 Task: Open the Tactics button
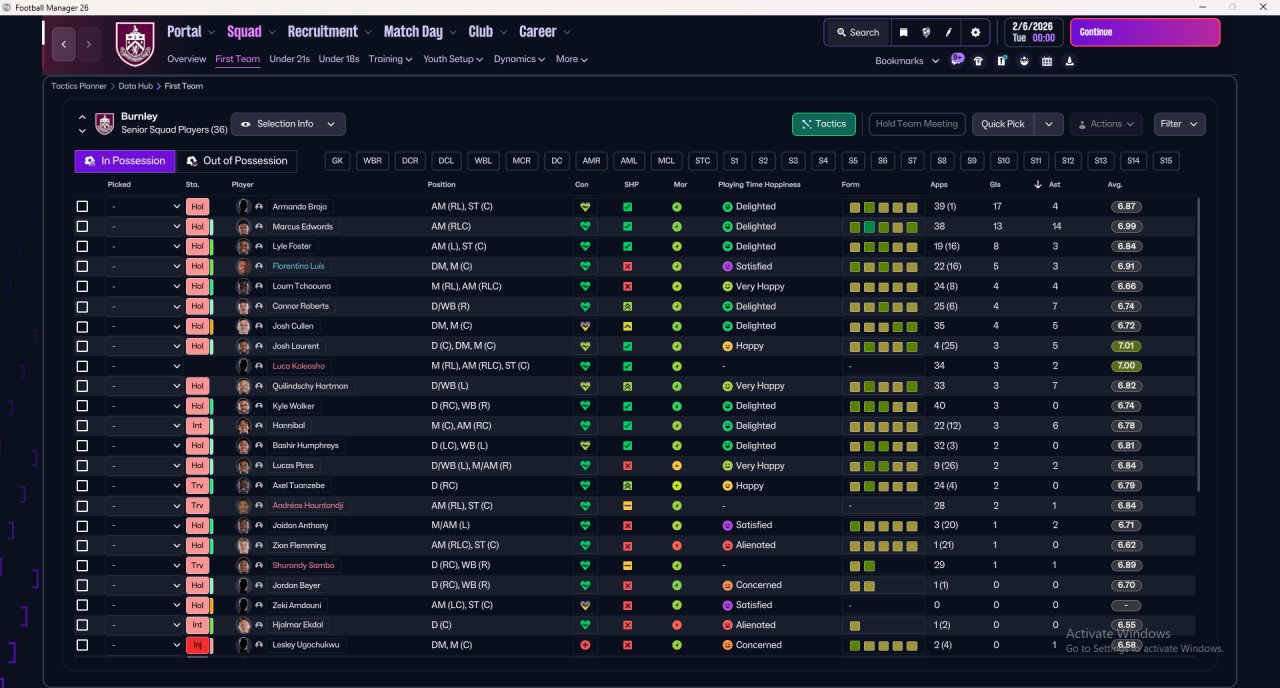[824, 124]
